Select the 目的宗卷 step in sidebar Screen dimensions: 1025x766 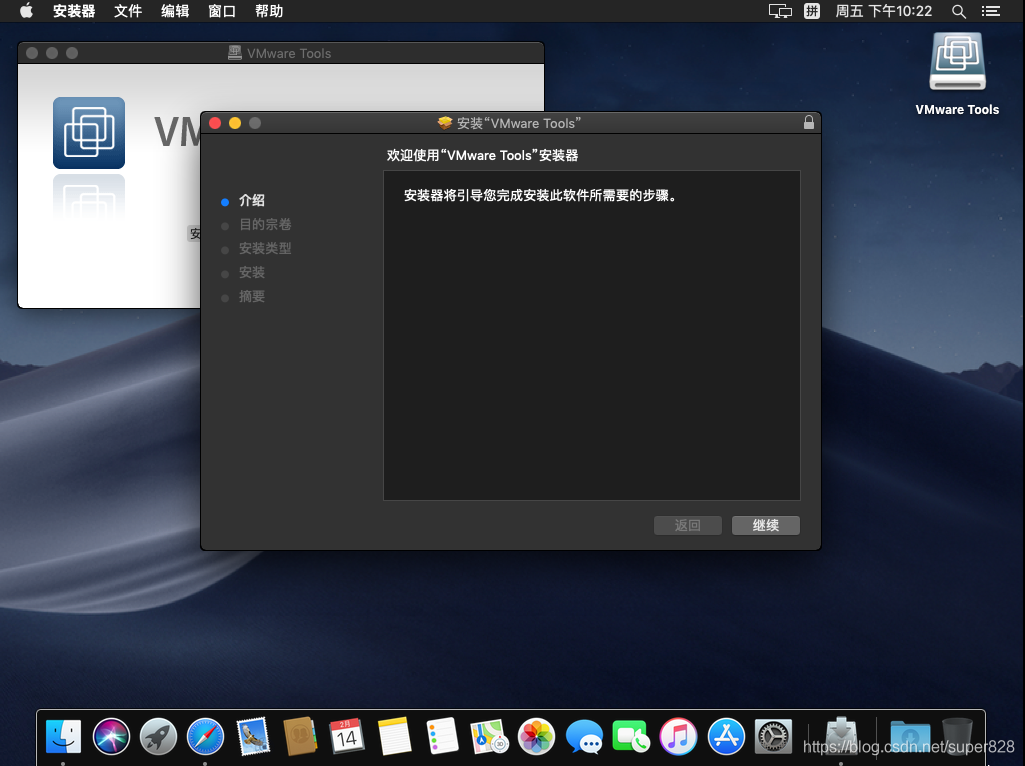265,225
